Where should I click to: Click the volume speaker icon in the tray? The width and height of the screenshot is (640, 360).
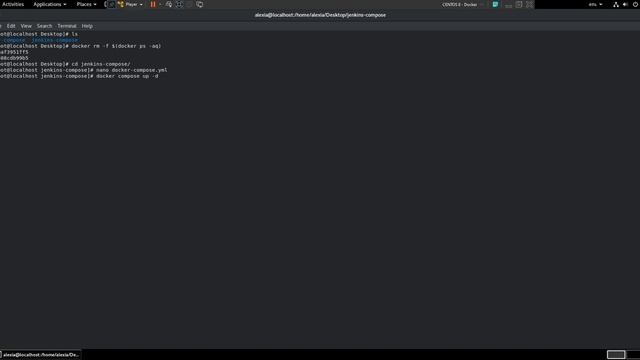625,4
